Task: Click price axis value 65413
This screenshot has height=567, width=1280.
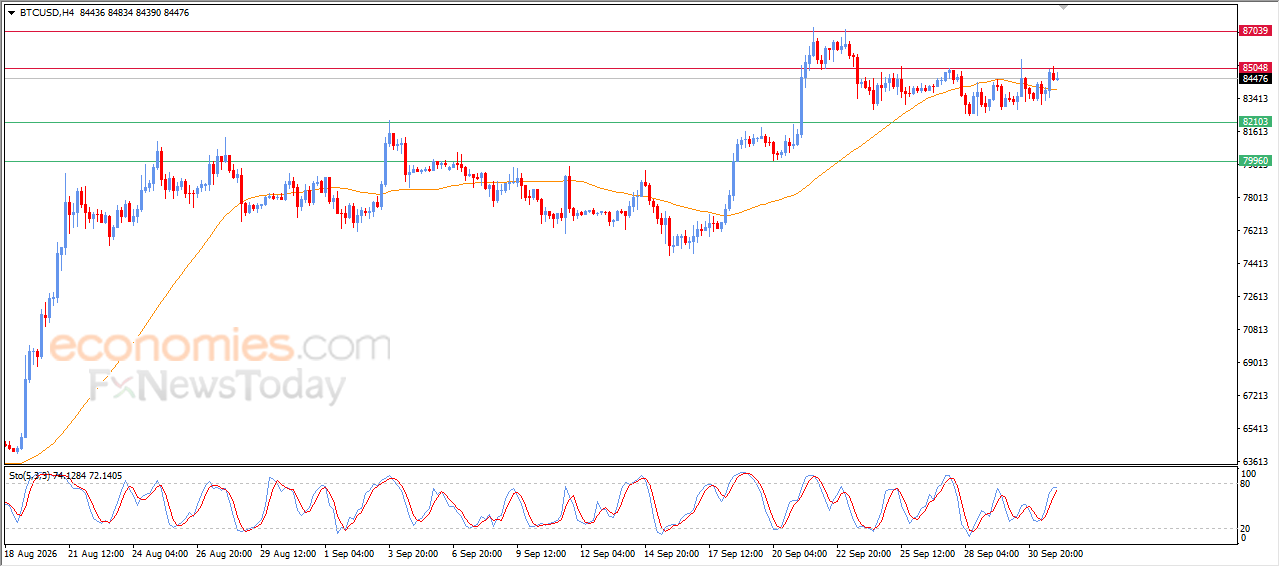Action: click(1255, 429)
